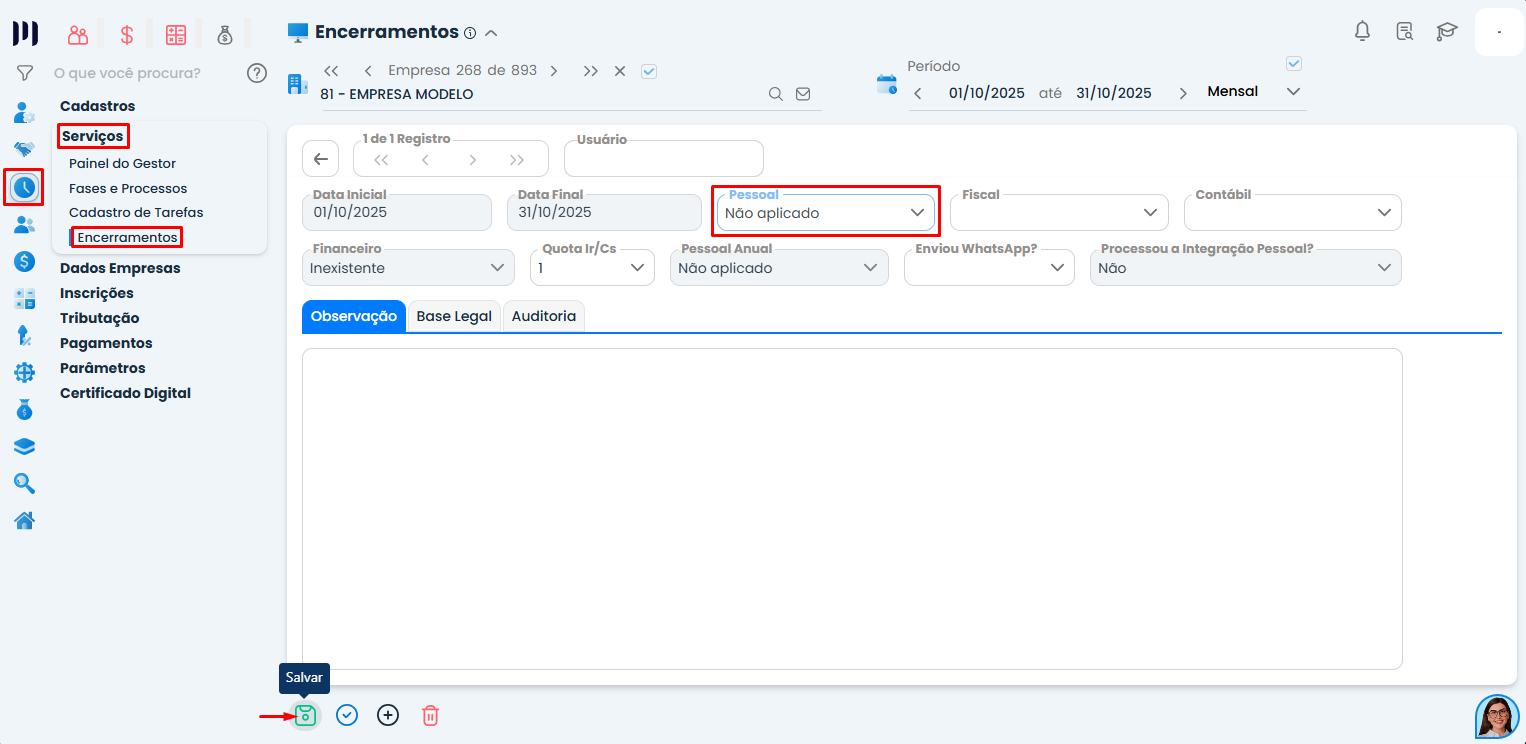Viewport: 1526px width, 744px height.
Task: Toggle the checkbox above Mensal period
Action: [x=1294, y=64]
